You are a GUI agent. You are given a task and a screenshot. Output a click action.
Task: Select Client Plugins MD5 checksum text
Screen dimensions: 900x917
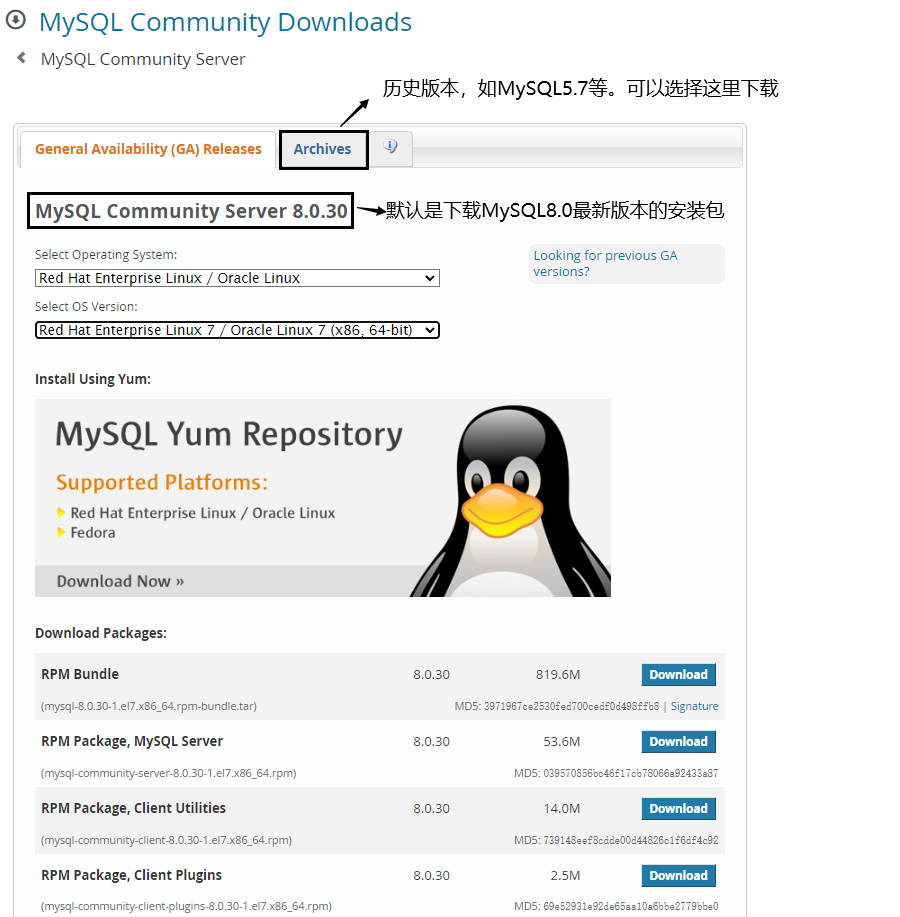(616, 906)
